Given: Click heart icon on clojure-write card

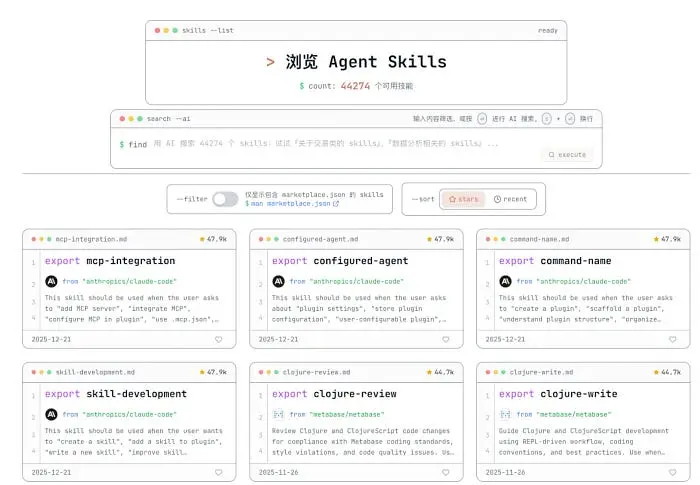Looking at the screenshot, I should 673,472.
